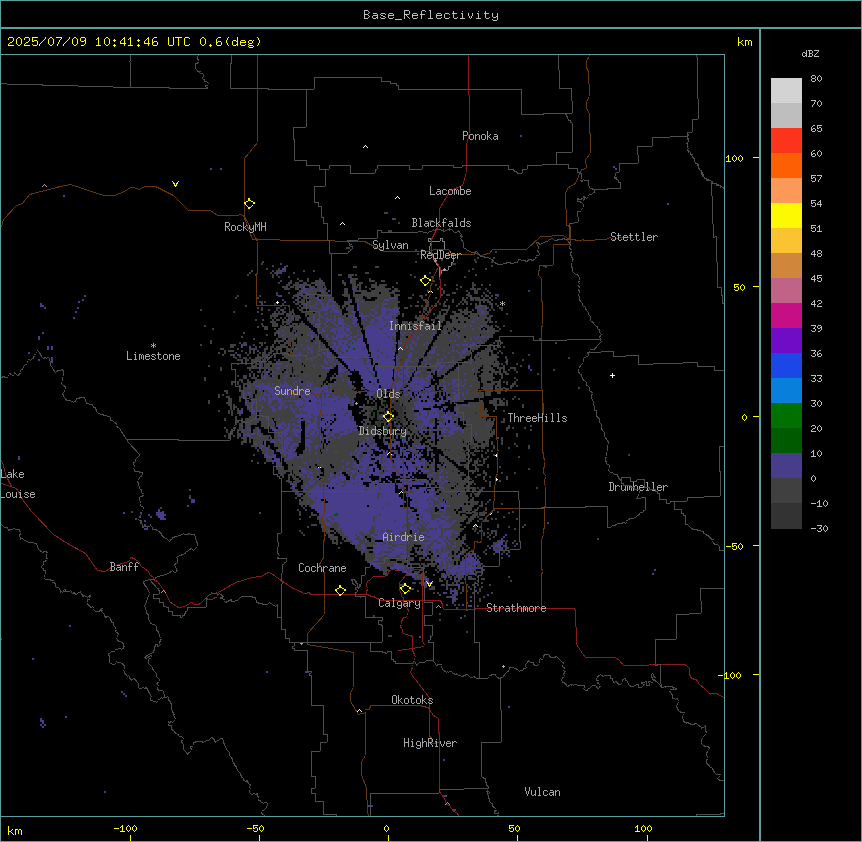Click the Drumheller label
The height and width of the screenshot is (842, 862).
[x=638, y=487]
